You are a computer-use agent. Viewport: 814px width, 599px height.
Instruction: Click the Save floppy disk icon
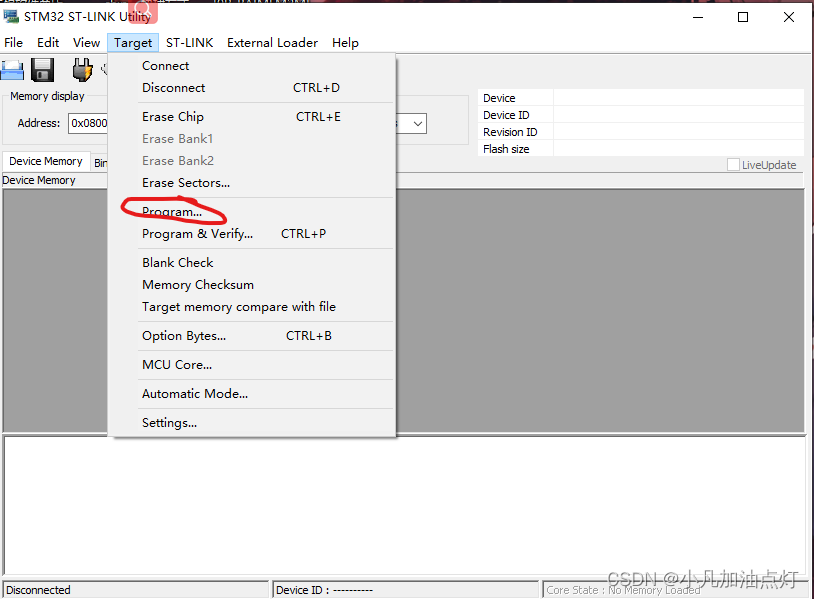tap(43, 70)
